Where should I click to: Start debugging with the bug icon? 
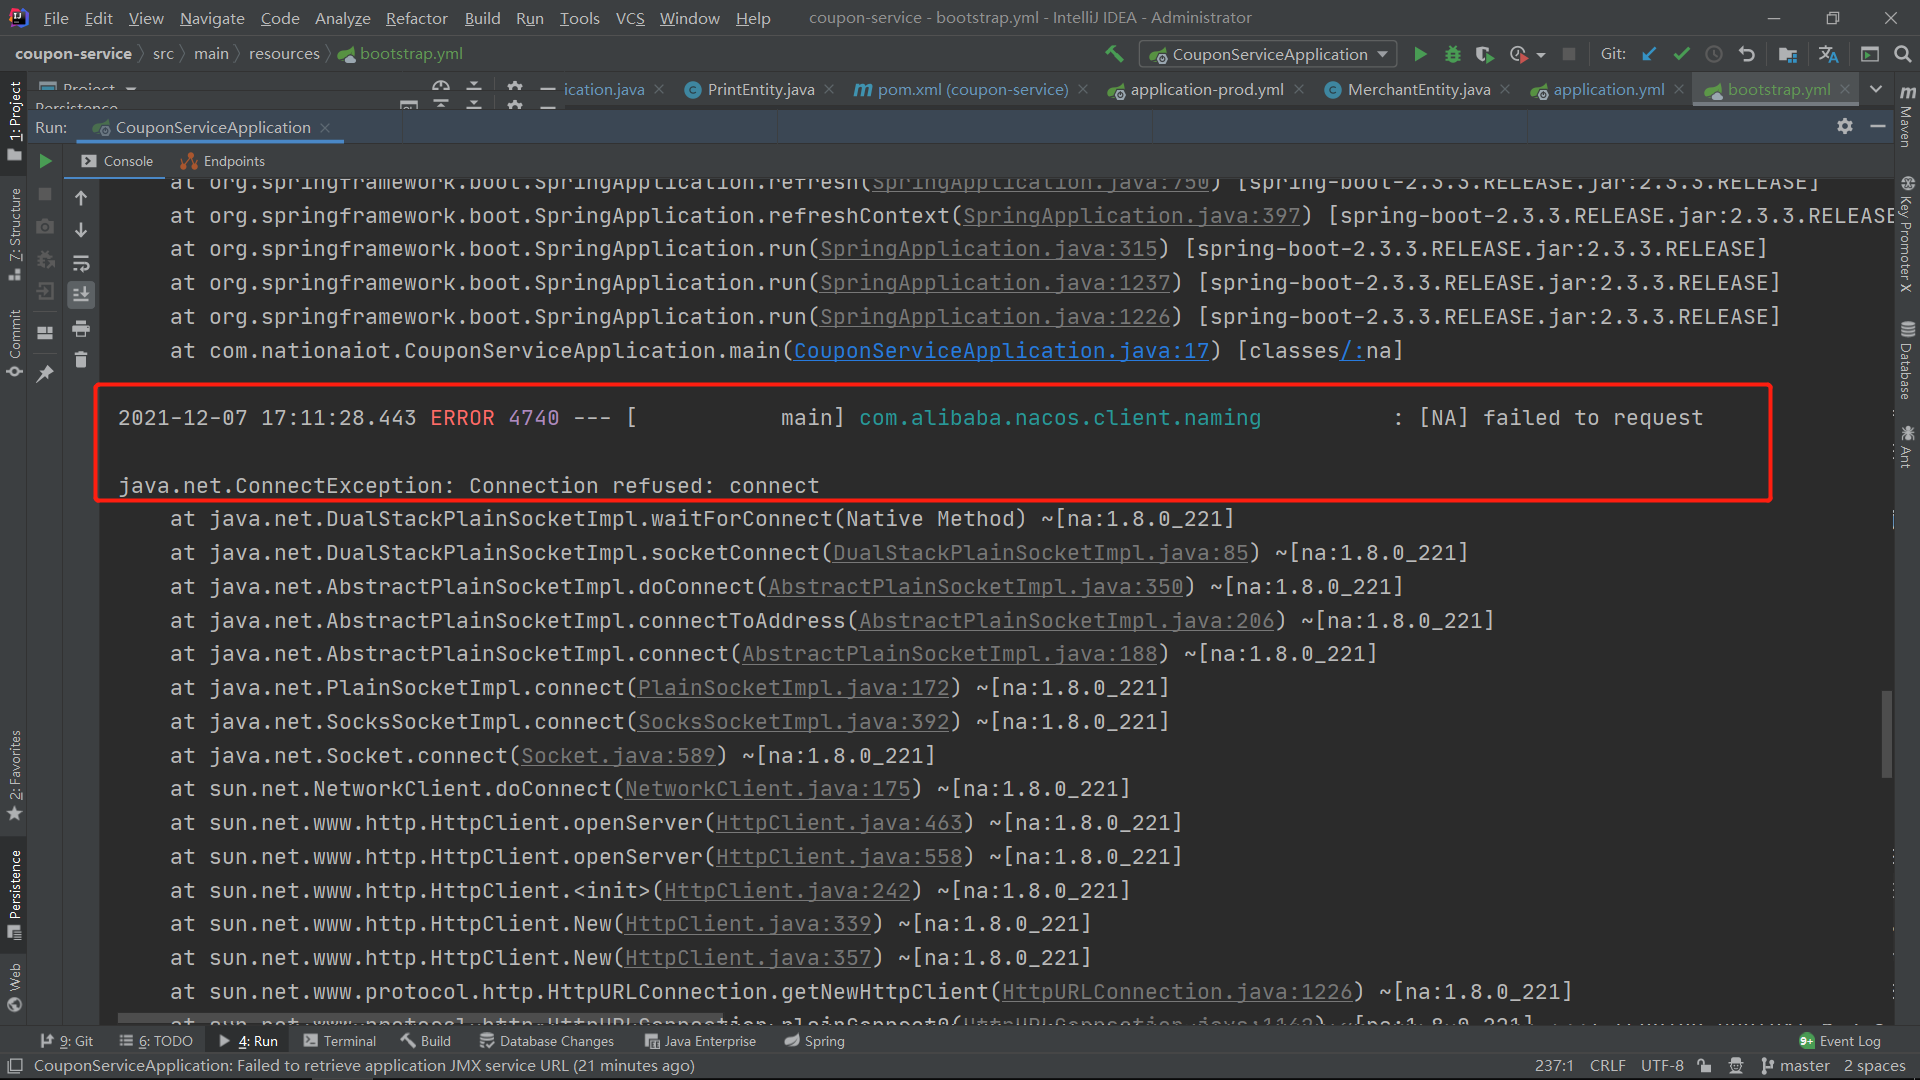[1453, 54]
